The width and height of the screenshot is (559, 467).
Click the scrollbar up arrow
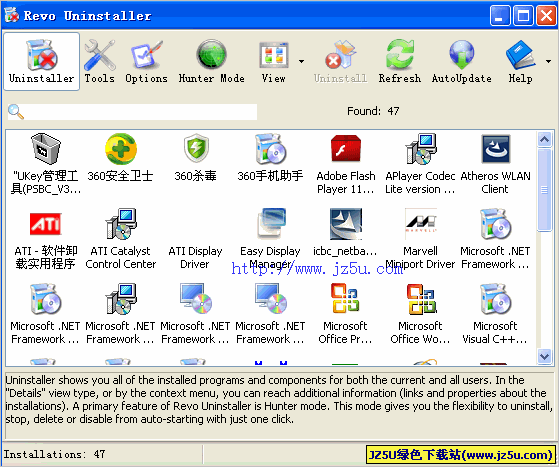(x=544, y=139)
